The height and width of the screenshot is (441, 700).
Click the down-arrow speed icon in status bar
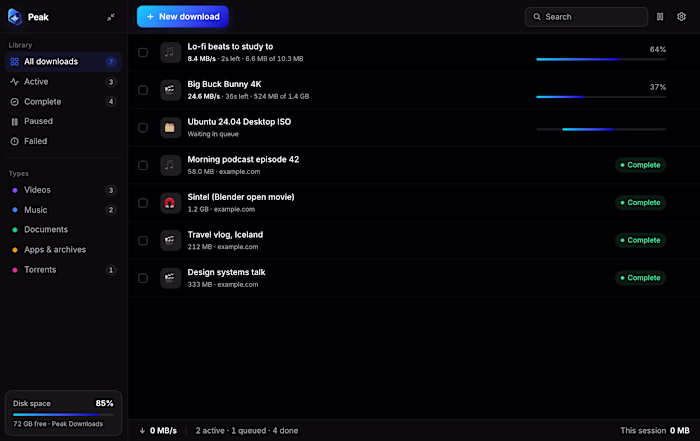click(x=142, y=431)
